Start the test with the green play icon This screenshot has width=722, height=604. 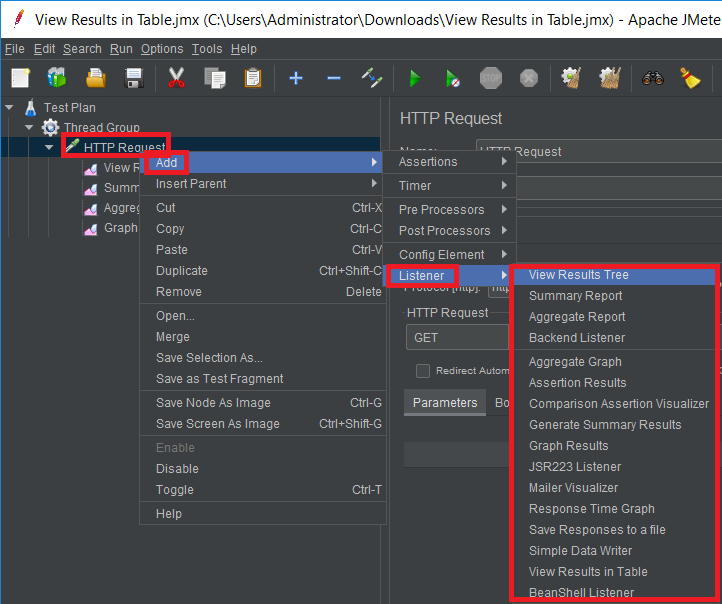tap(415, 78)
